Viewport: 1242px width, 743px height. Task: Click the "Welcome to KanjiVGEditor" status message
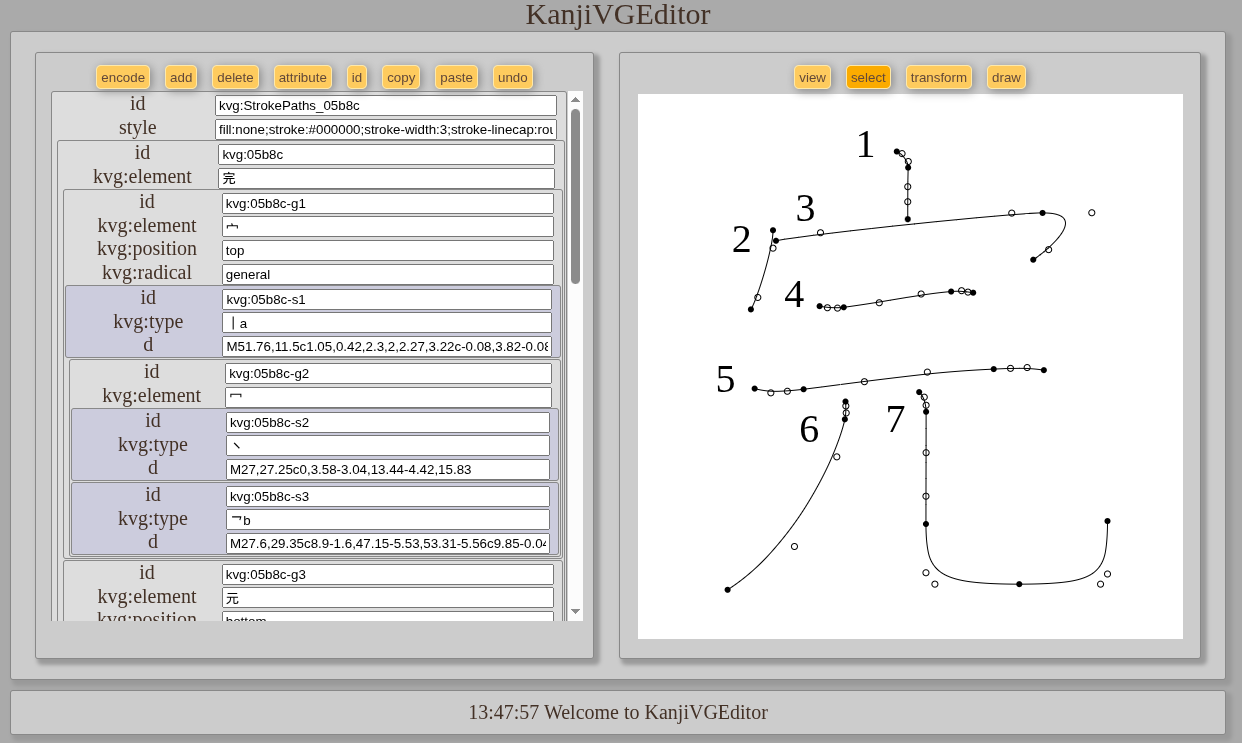(x=656, y=712)
